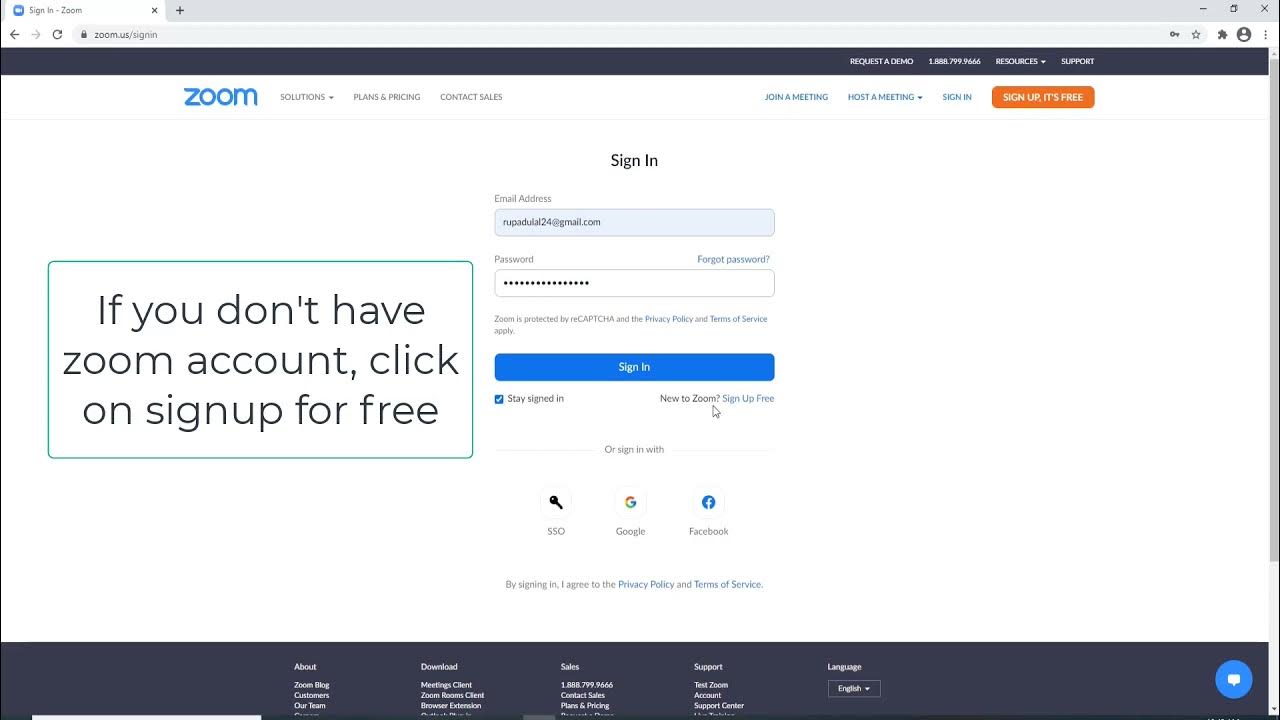This screenshot has height=720, width=1280.
Task: Open the blue chat bubble widget
Action: 1234,680
